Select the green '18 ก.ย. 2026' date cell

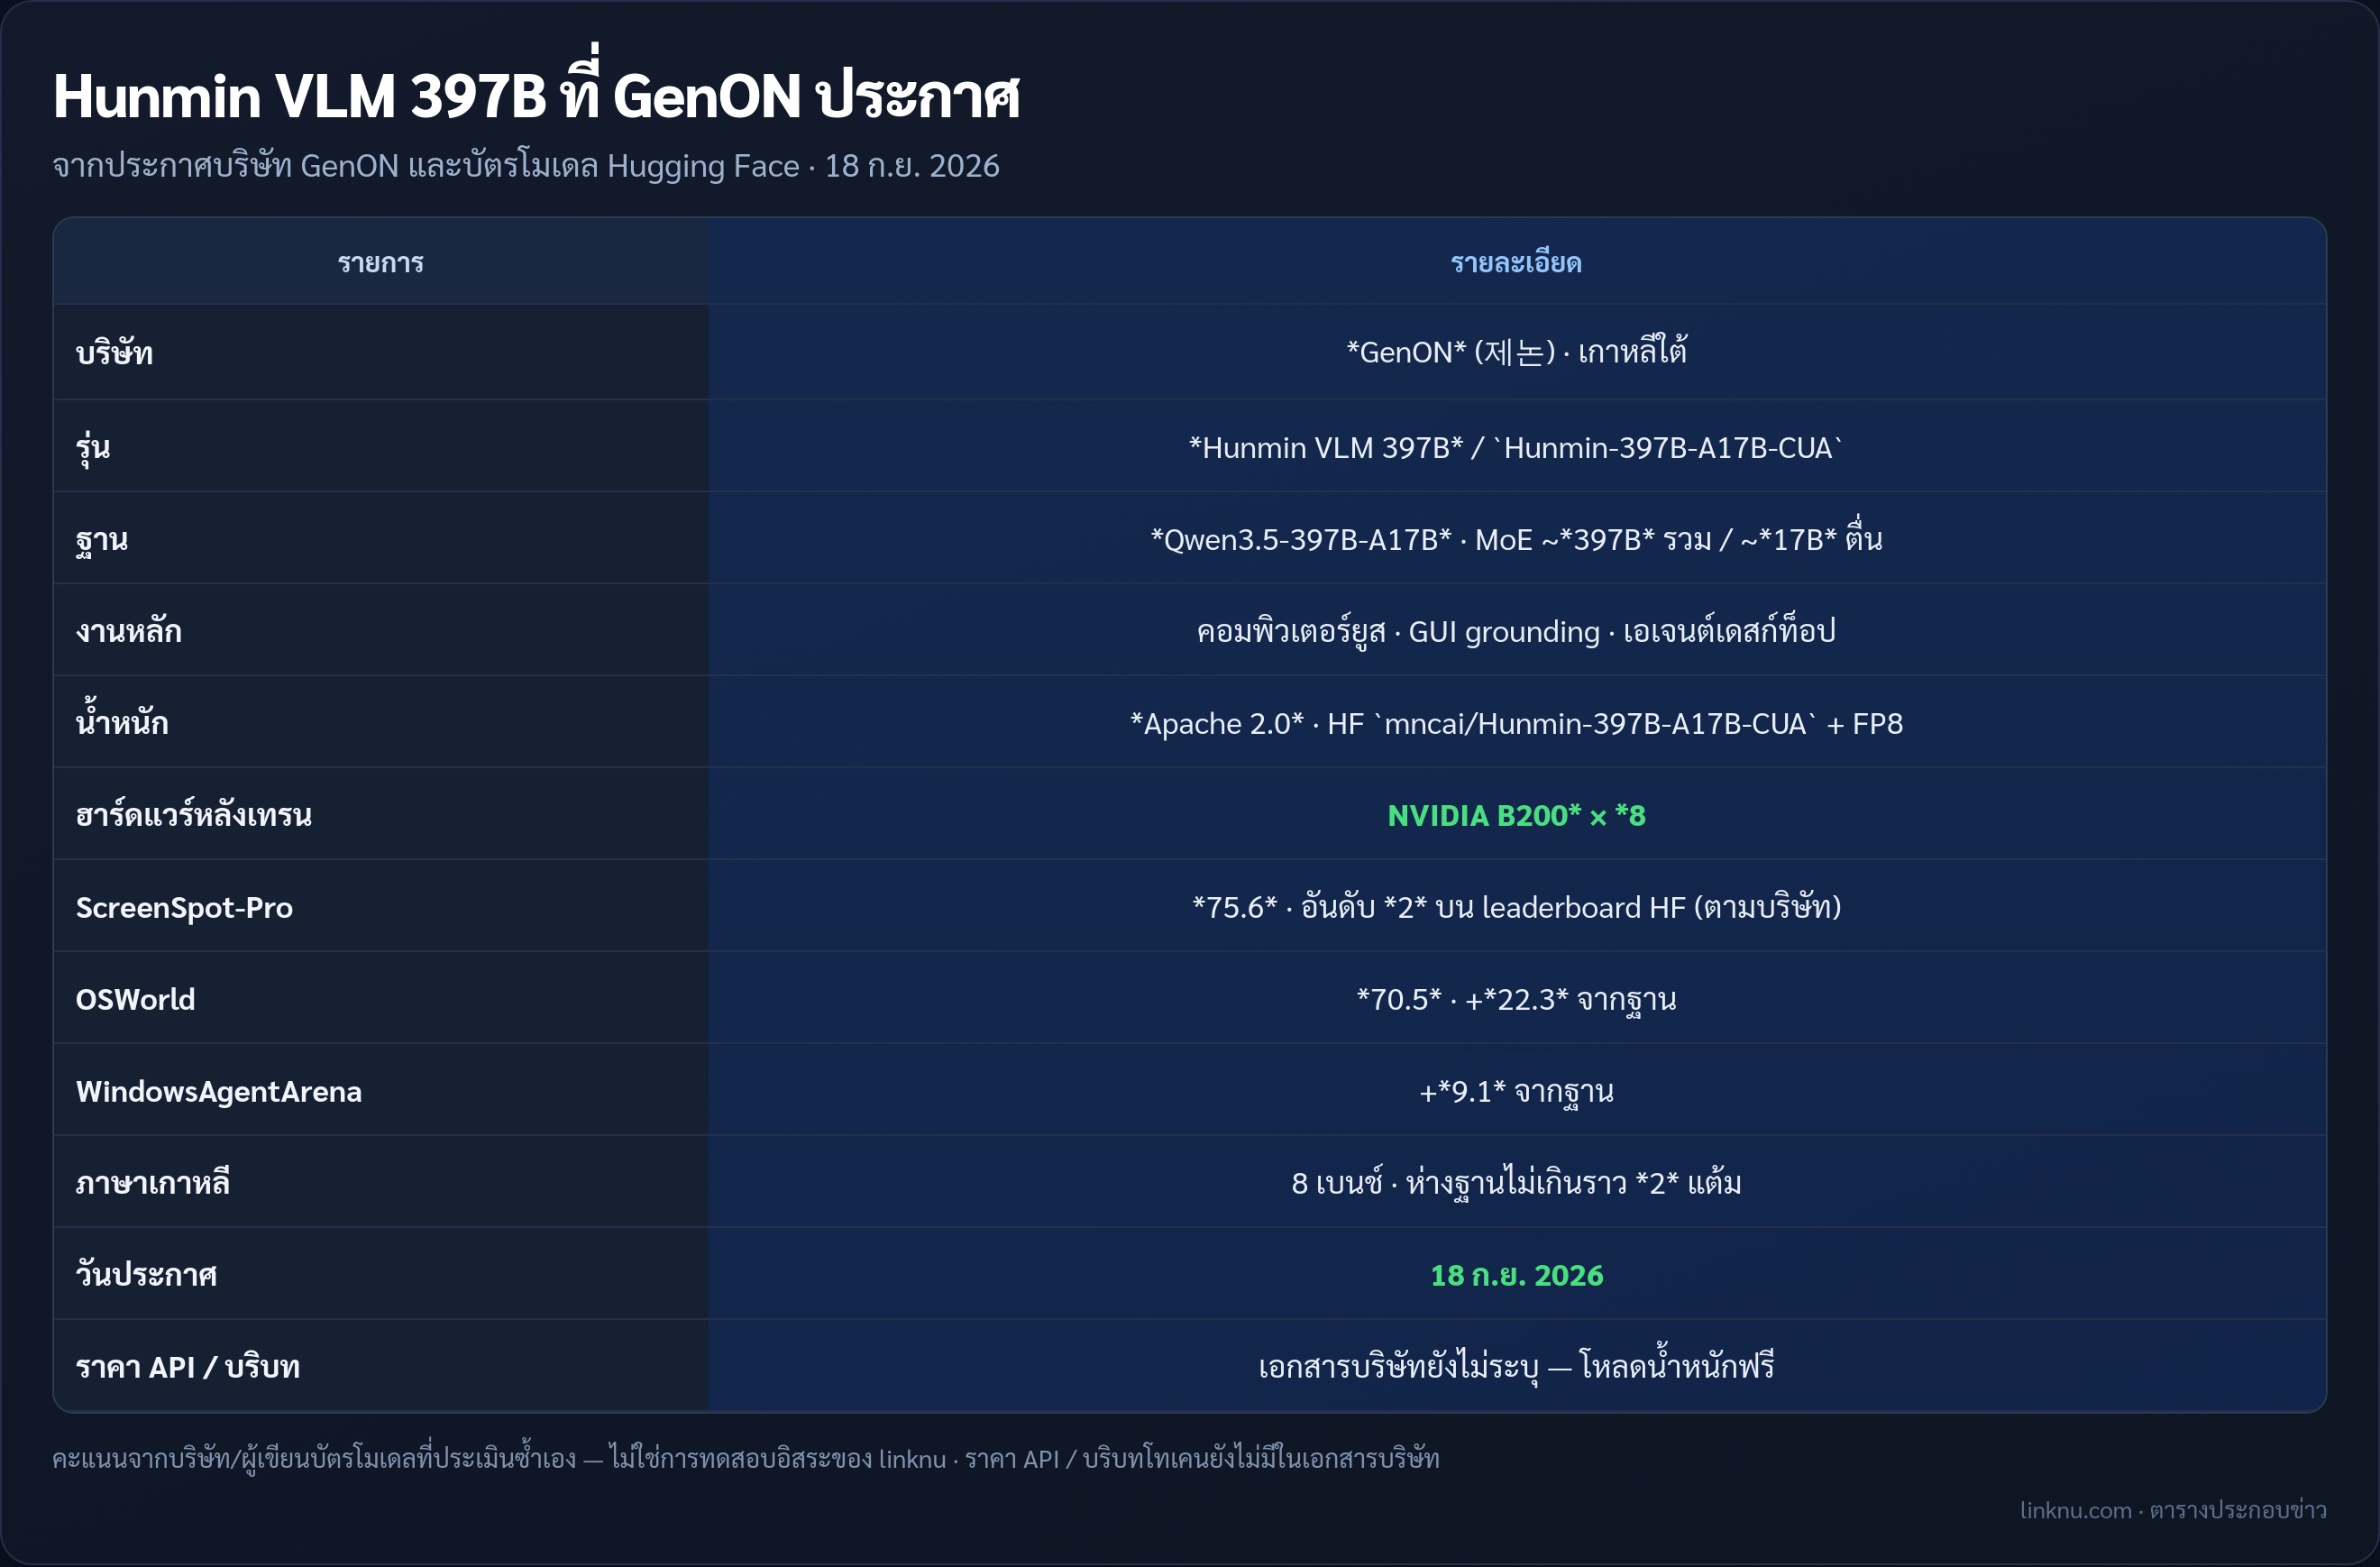click(x=1516, y=1274)
